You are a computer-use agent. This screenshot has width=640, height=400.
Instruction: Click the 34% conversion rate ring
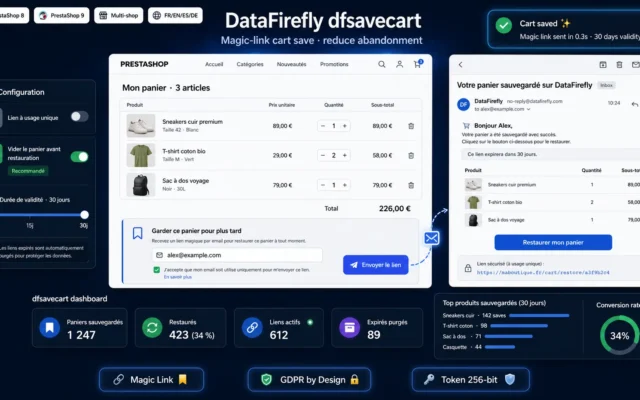pos(619,336)
